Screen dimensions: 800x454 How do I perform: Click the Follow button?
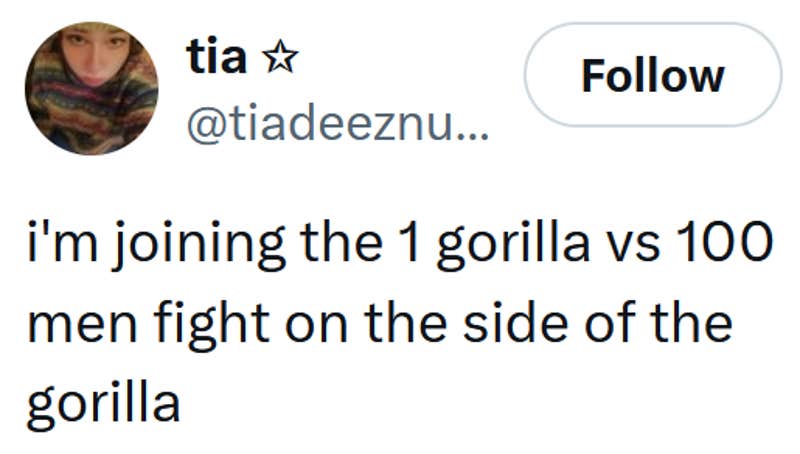652,76
